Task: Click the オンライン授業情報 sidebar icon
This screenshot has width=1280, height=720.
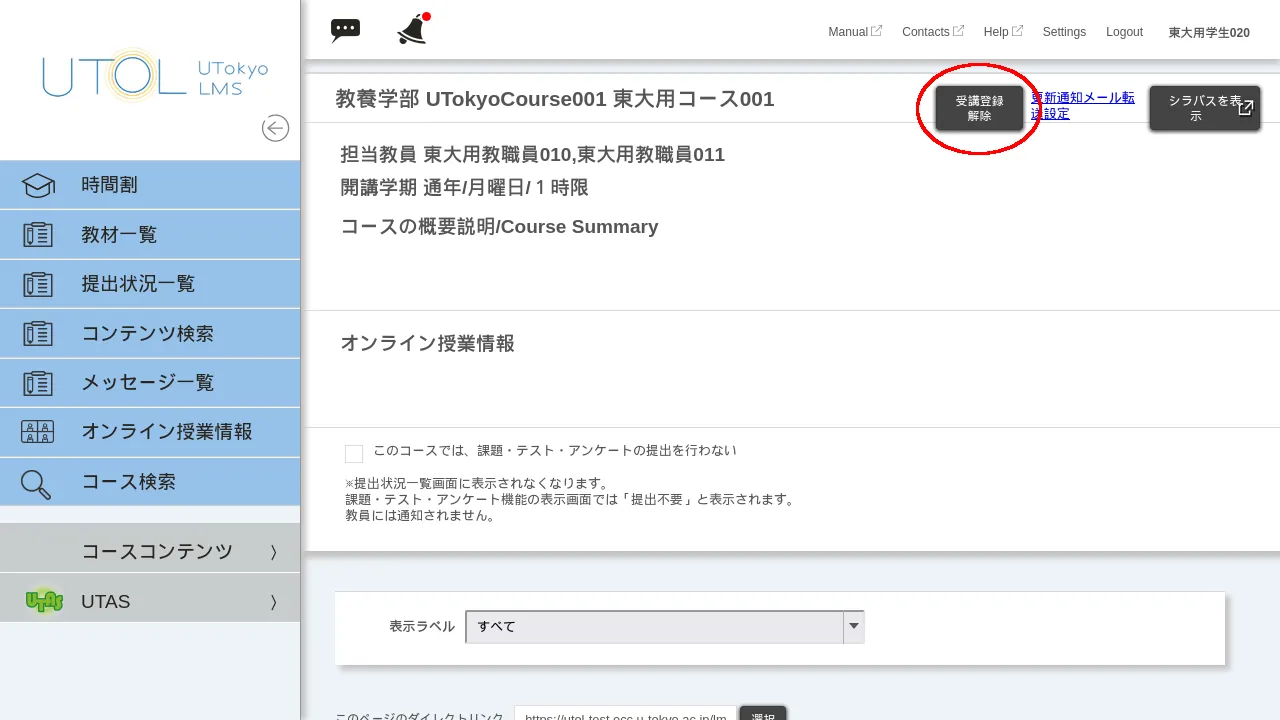Action: tap(38, 432)
